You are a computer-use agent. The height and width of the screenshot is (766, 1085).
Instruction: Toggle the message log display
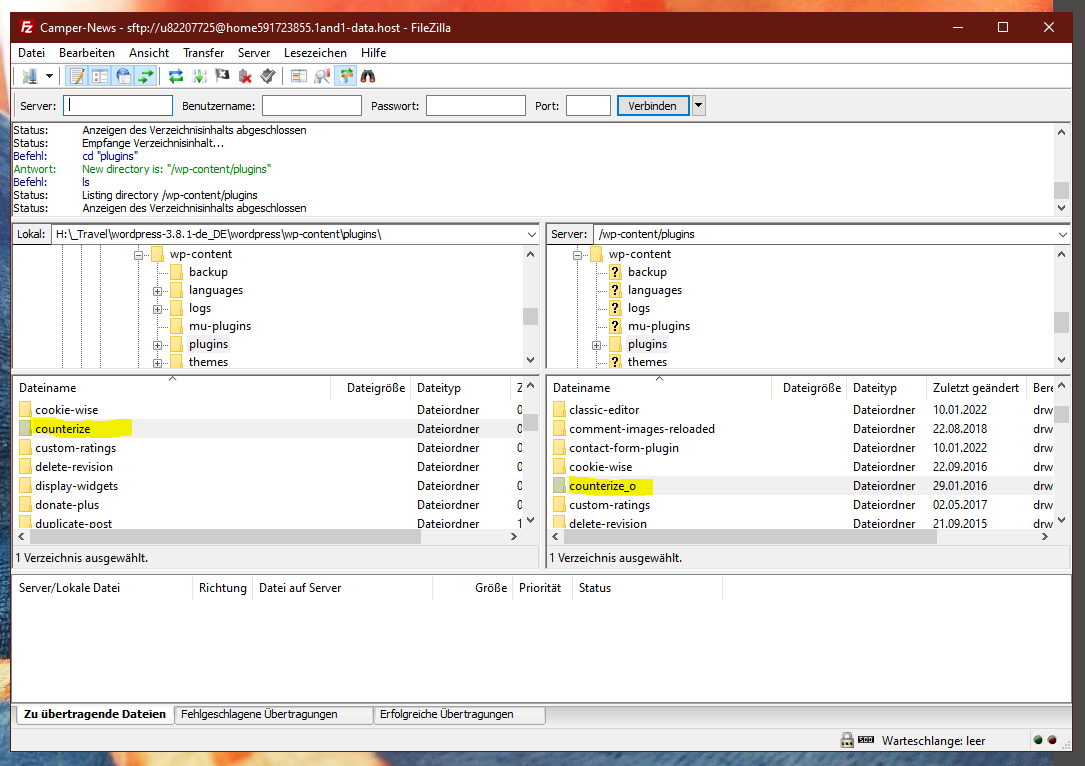[77, 76]
